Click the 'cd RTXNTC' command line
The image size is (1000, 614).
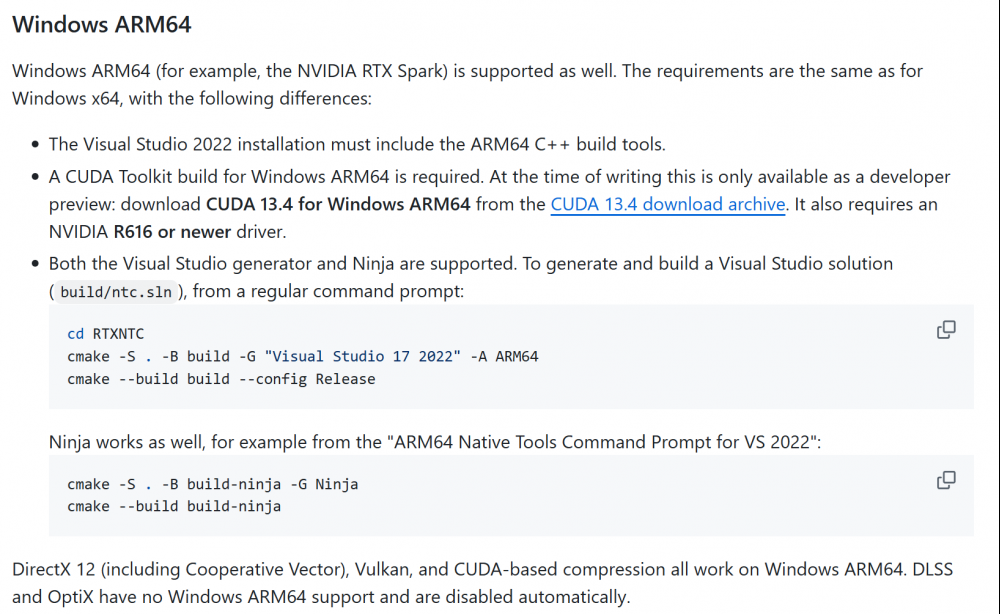point(106,333)
